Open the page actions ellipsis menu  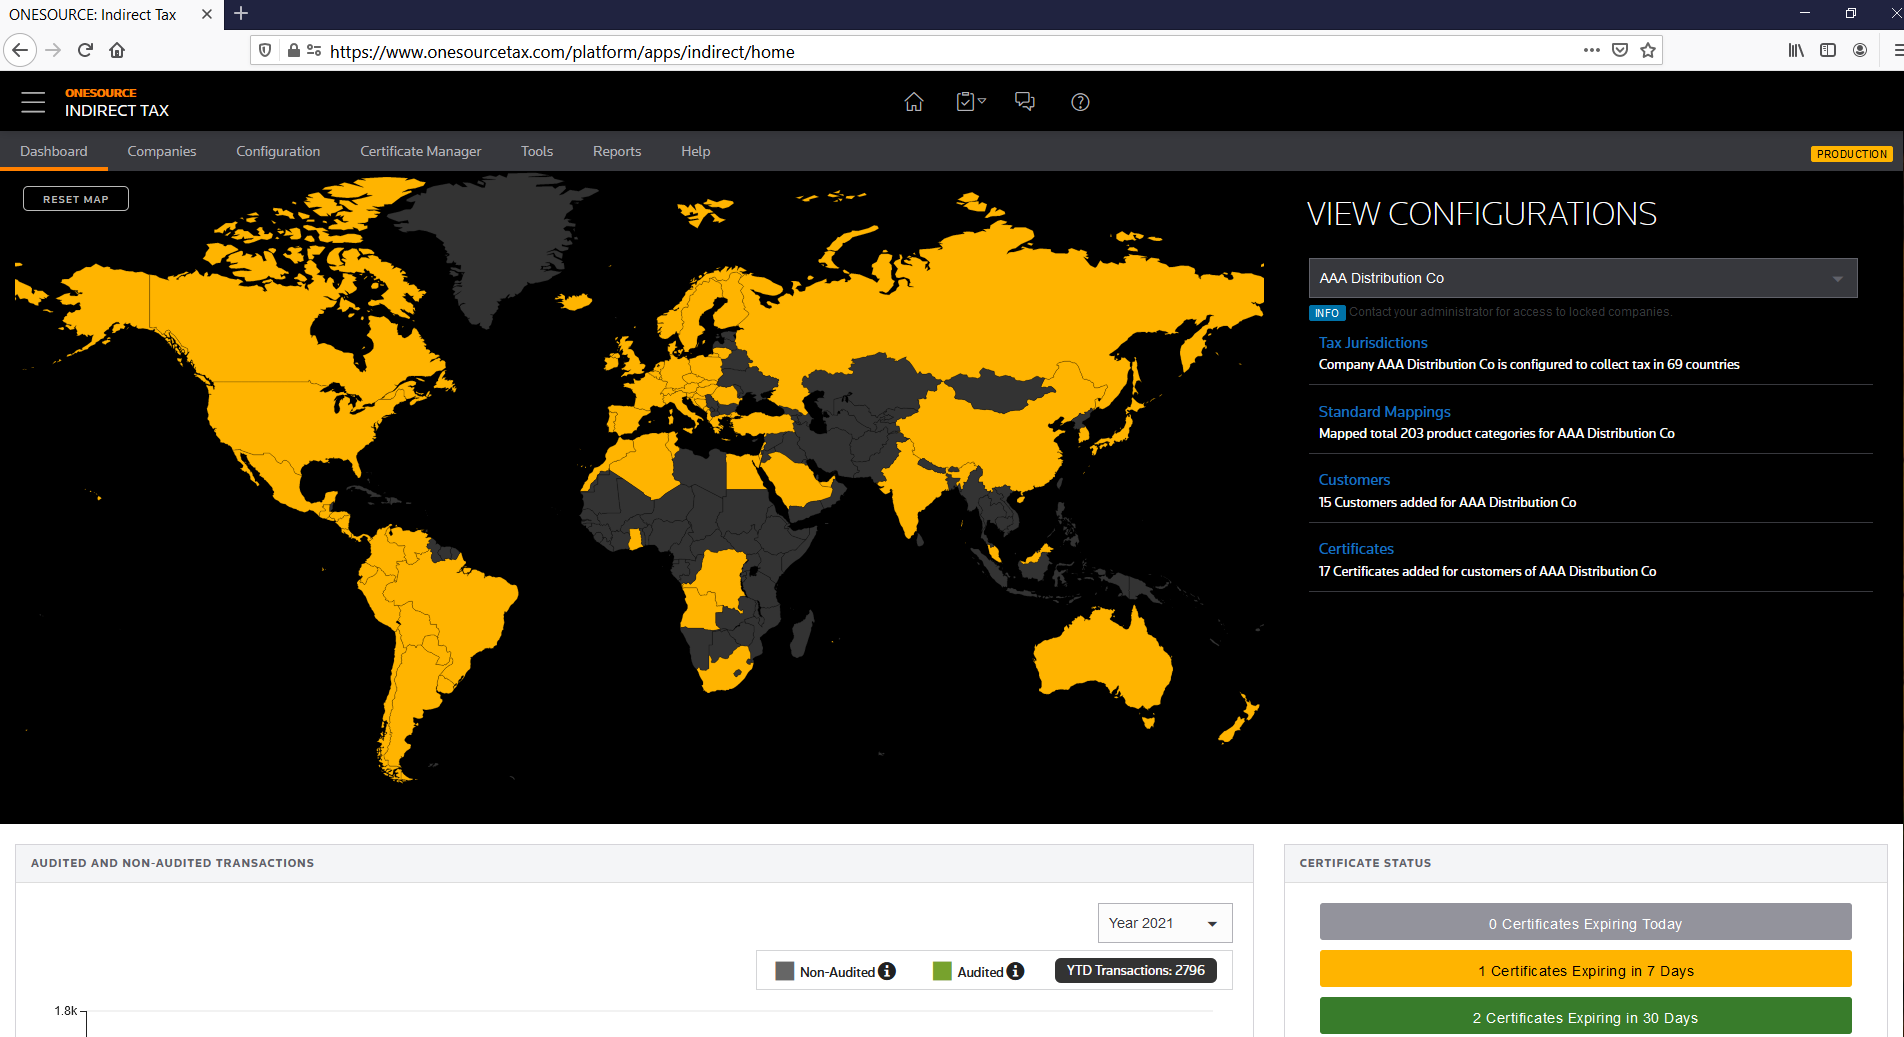tap(1591, 50)
